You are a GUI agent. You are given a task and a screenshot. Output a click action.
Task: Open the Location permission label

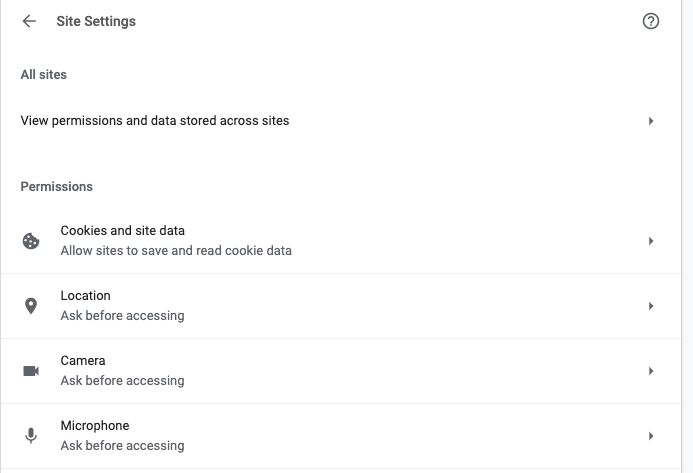click(x=85, y=296)
